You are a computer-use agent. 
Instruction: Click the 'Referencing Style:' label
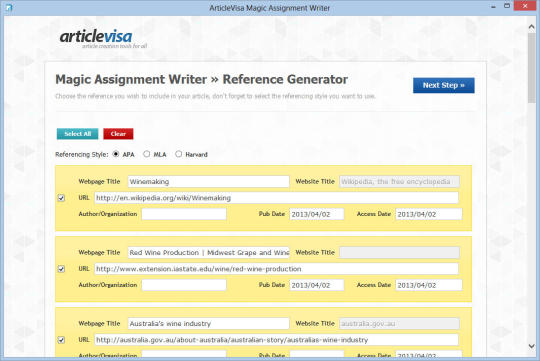pyautogui.click(x=82, y=154)
